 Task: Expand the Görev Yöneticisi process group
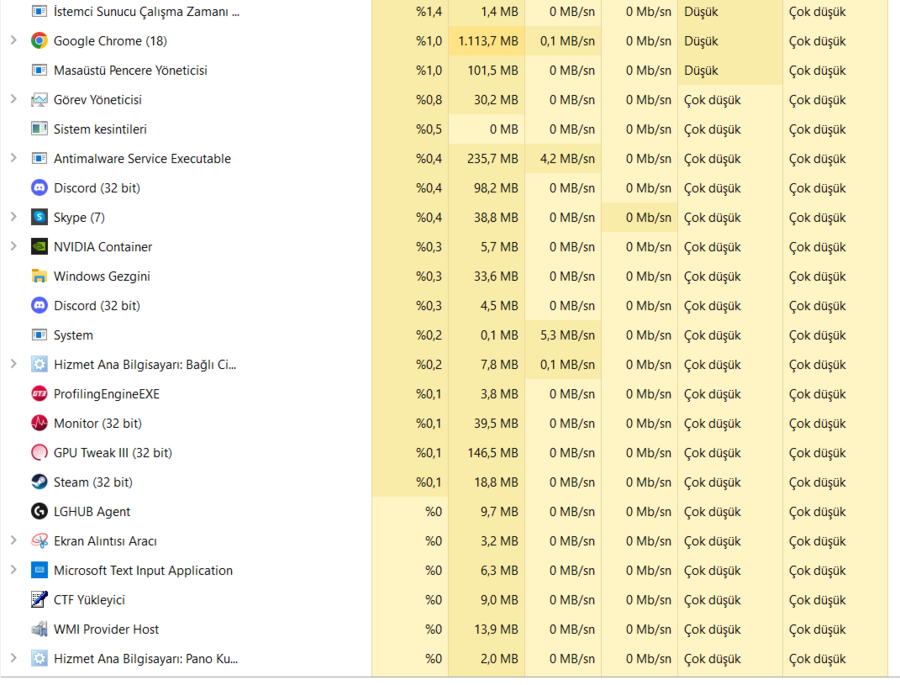coord(14,99)
